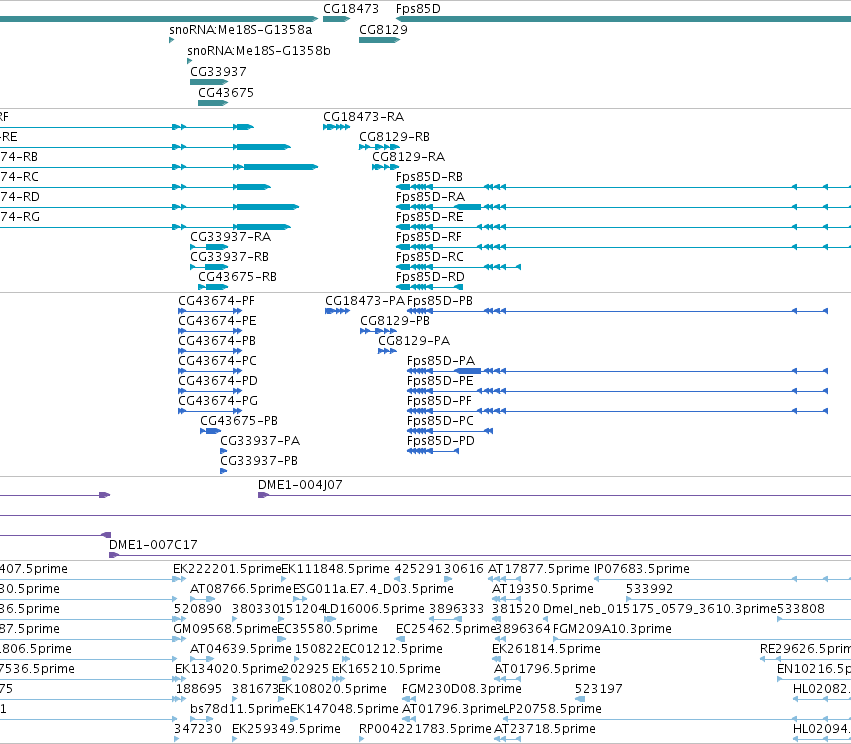851x744 pixels.
Task: Click EST IP07683.5prime
Action: tap(642, 569)
